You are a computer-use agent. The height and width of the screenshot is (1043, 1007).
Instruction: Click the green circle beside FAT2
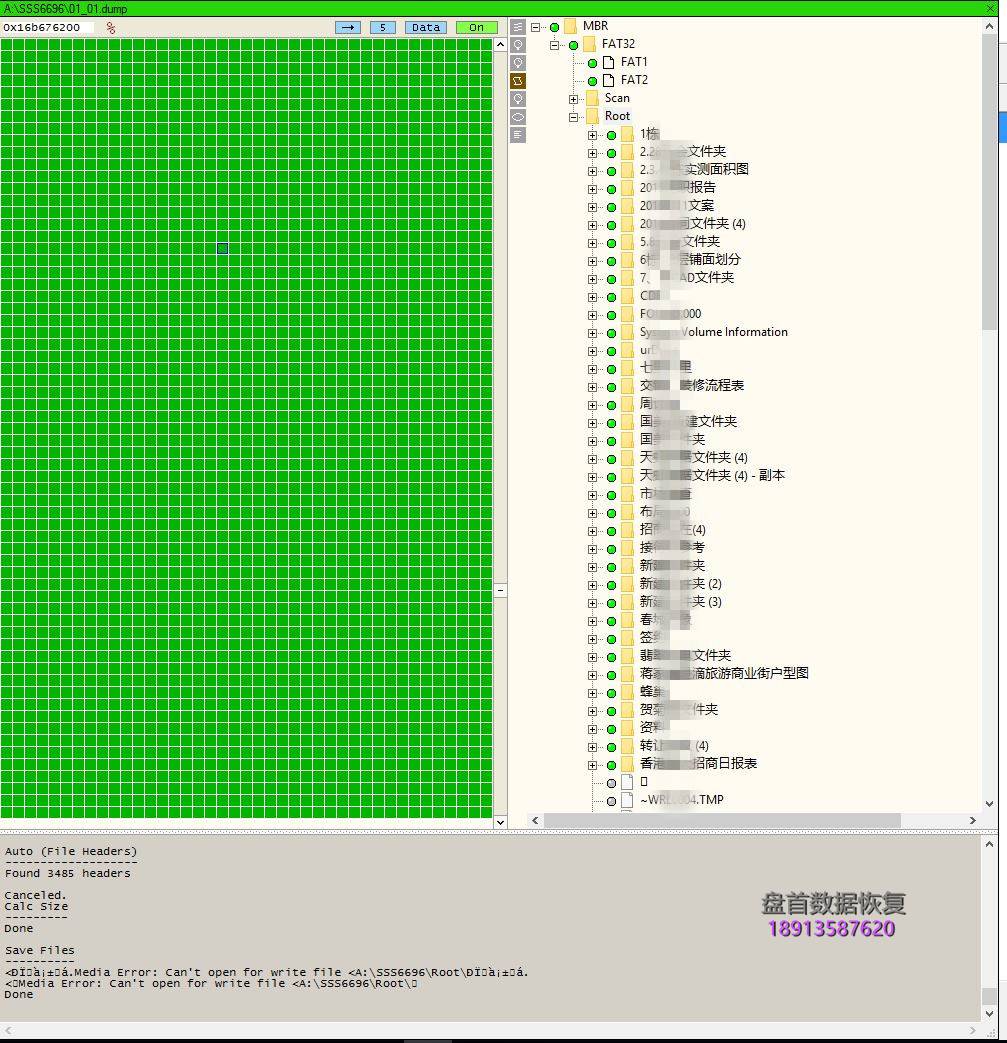tap(592, 81)
